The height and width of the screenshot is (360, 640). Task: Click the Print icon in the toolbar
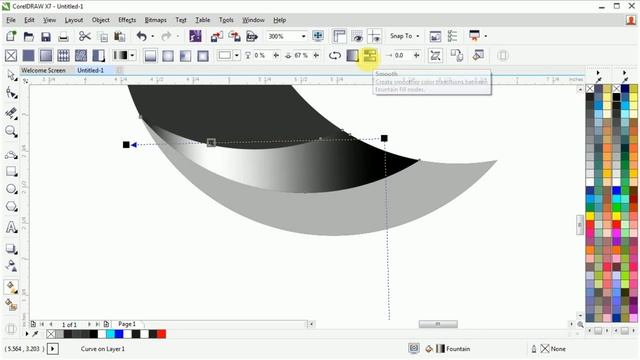(63, 36)
